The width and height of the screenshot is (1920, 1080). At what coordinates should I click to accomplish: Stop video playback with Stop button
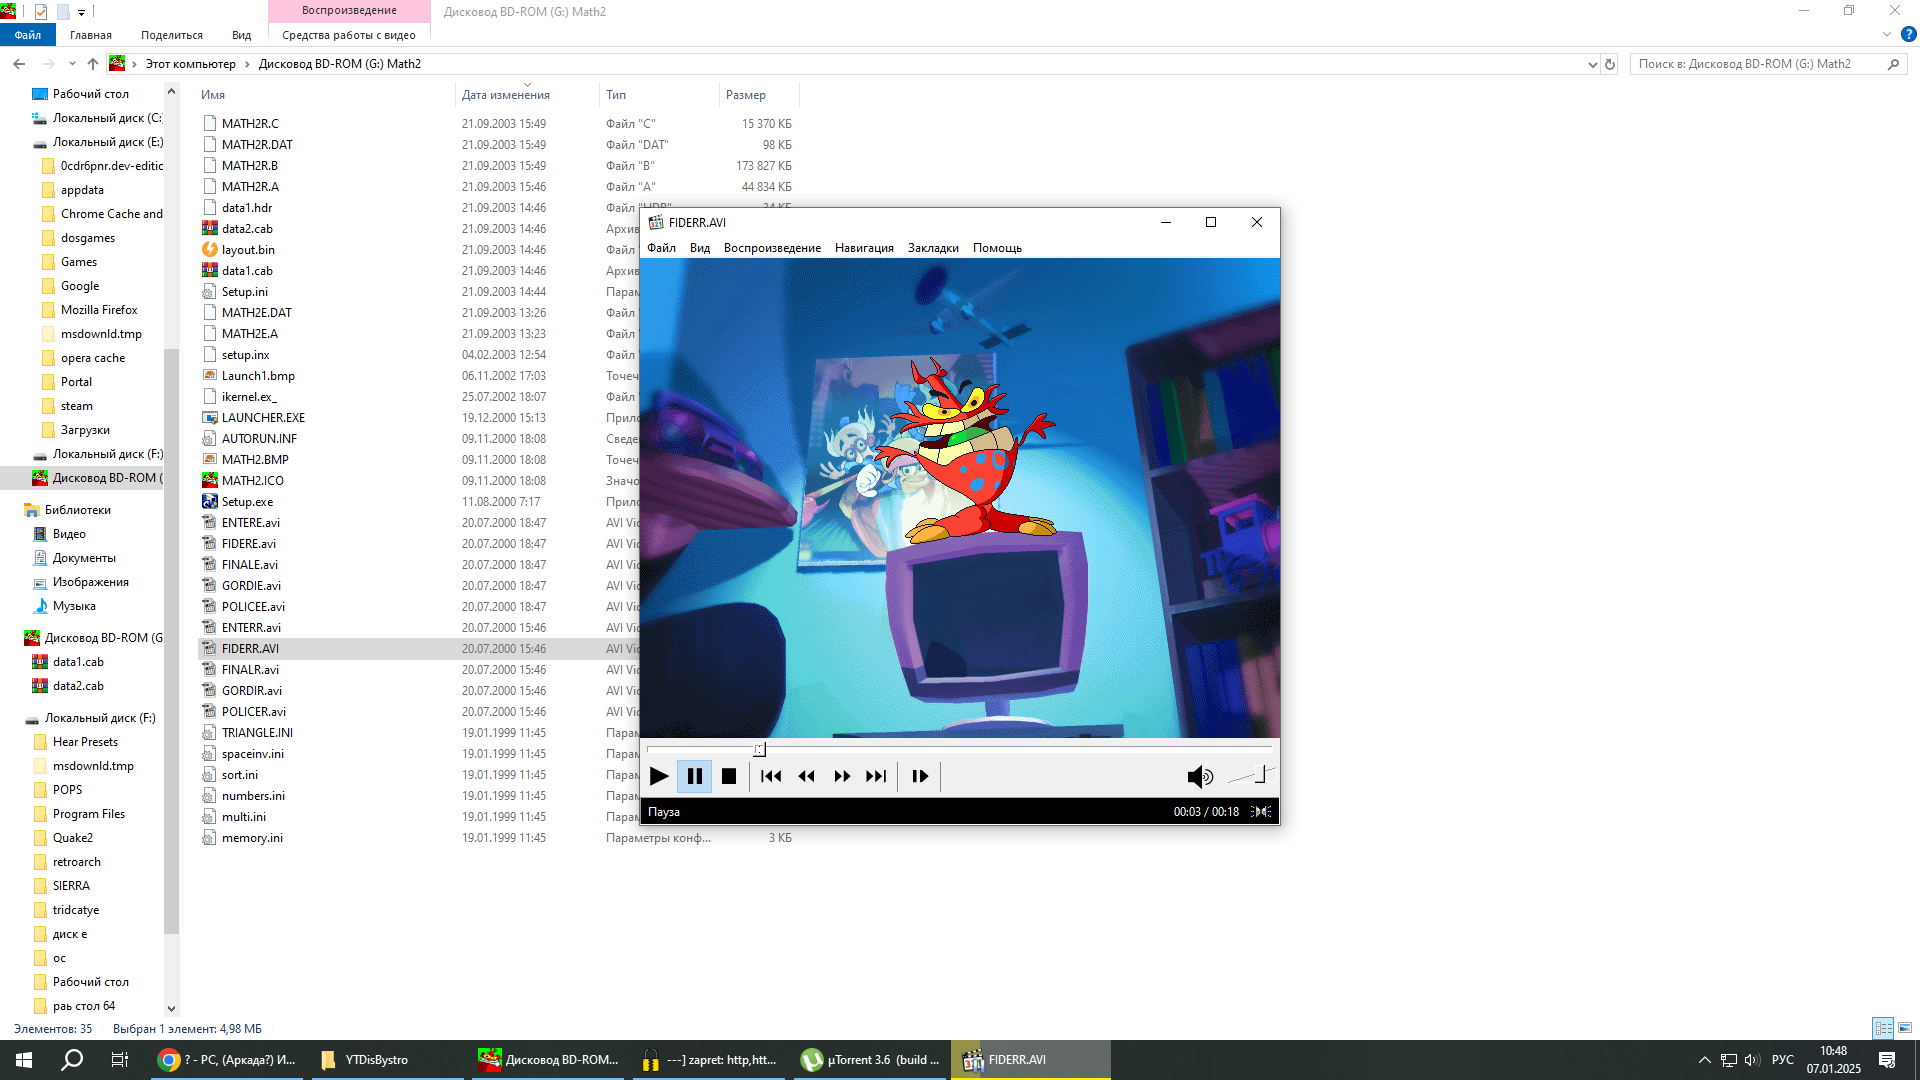click(x=729, y=776)
